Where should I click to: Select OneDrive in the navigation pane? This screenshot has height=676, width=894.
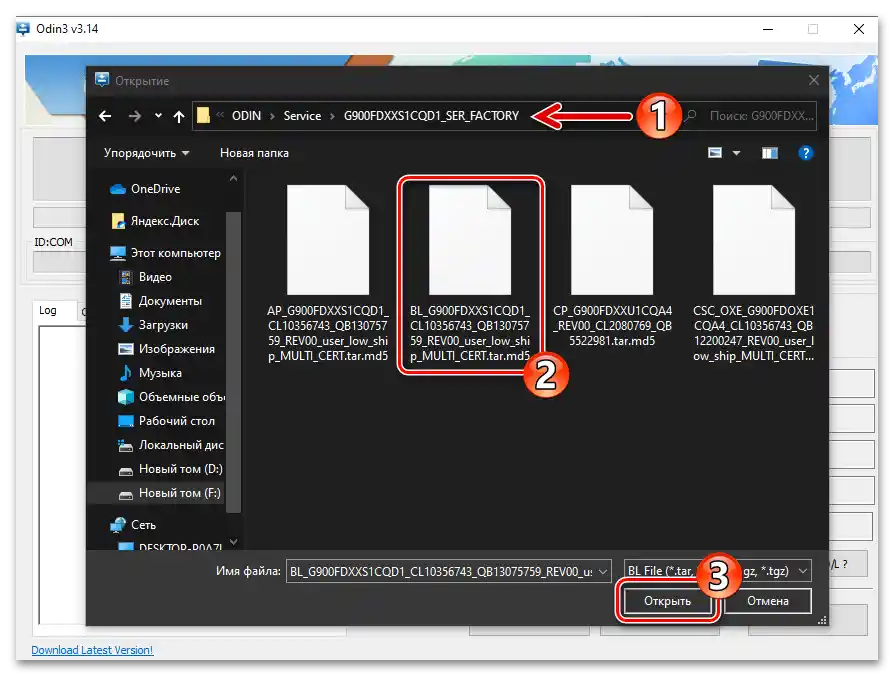tap(156, 189)
